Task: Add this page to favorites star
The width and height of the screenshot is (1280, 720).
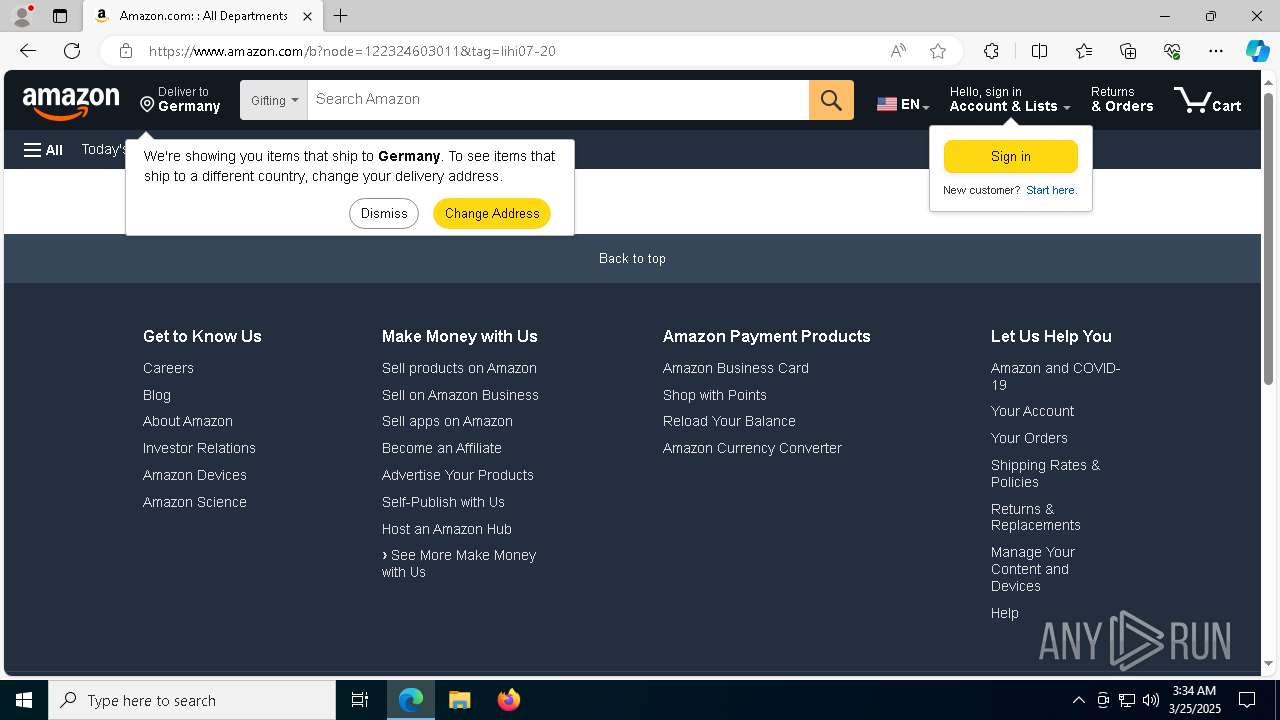Action: coord(938,51)
